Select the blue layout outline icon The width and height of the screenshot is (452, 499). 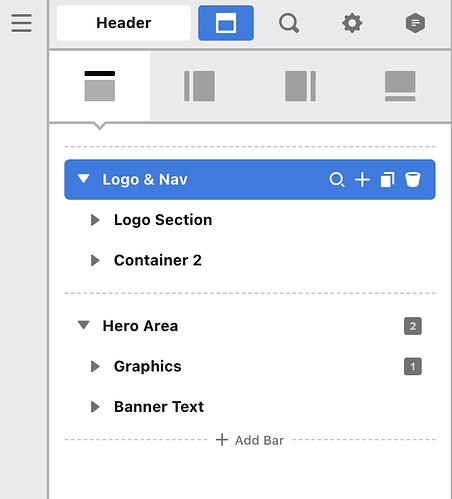click(x=226, y=23)
